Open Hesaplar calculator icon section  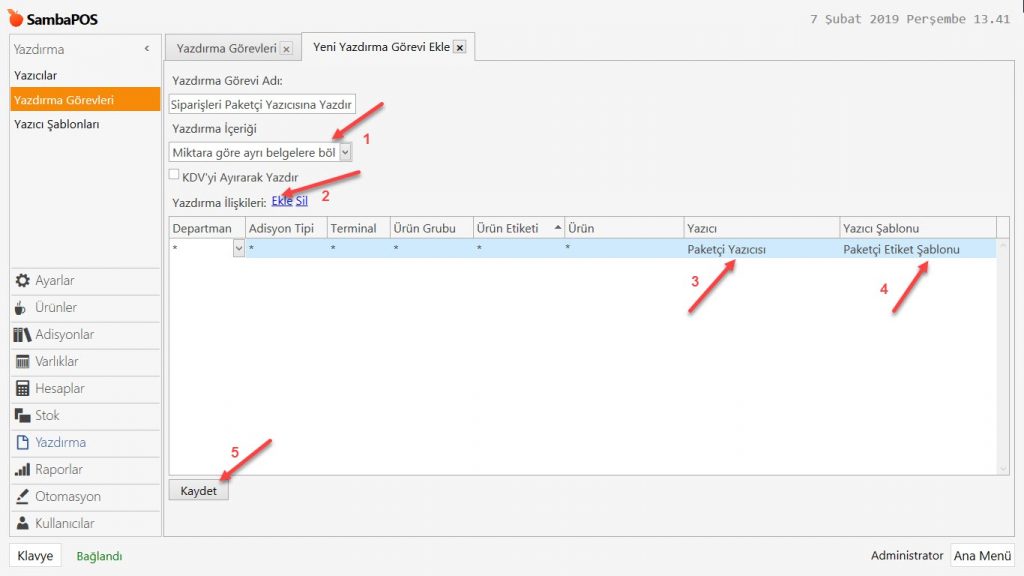22,389
